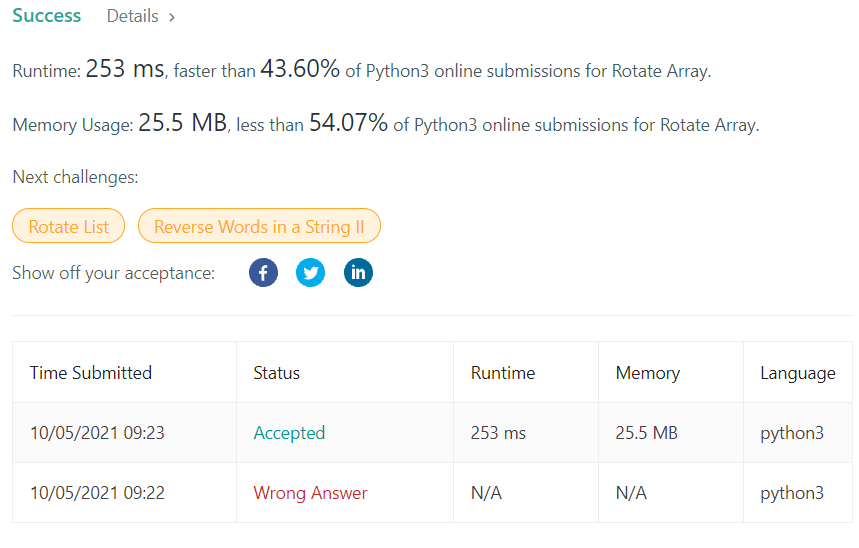Share acceptance on Twitter
The image size is (859, 548).
310,272
